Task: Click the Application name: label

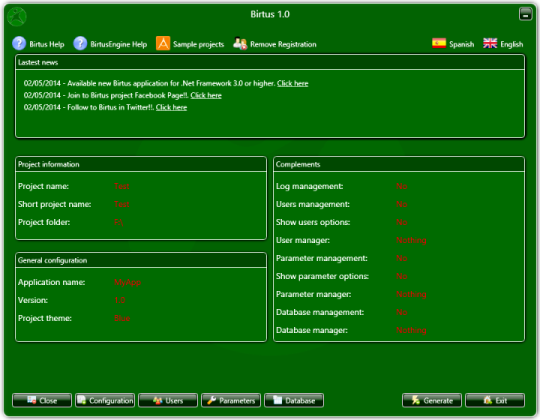Action: [x=51, y=282]
